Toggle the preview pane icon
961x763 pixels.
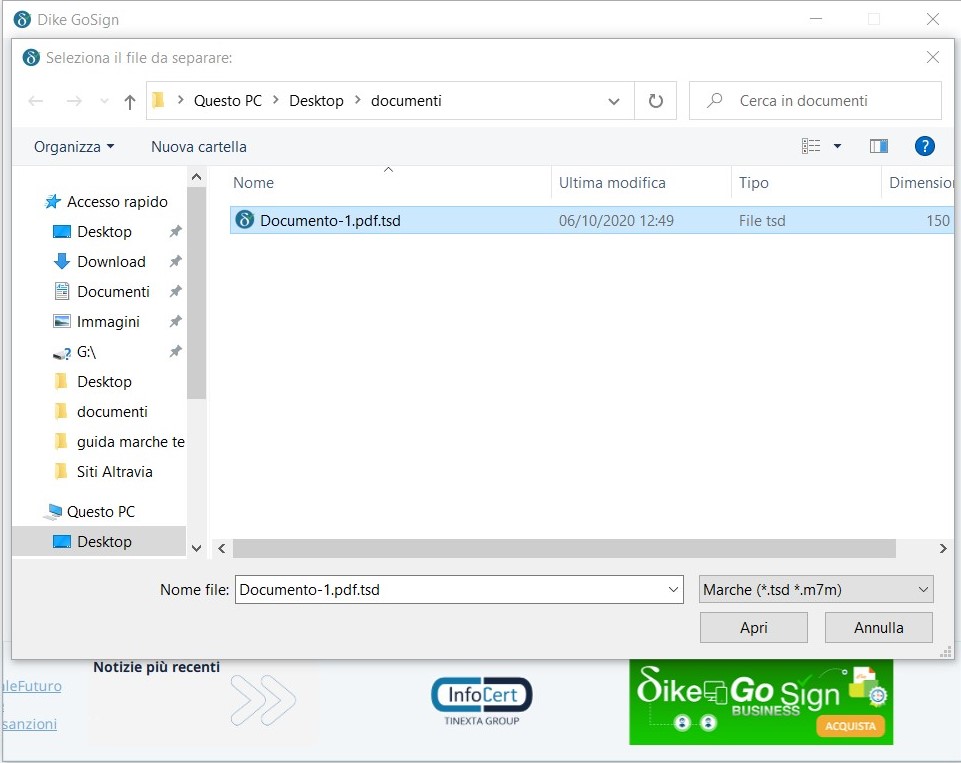[x=879, y=146]
